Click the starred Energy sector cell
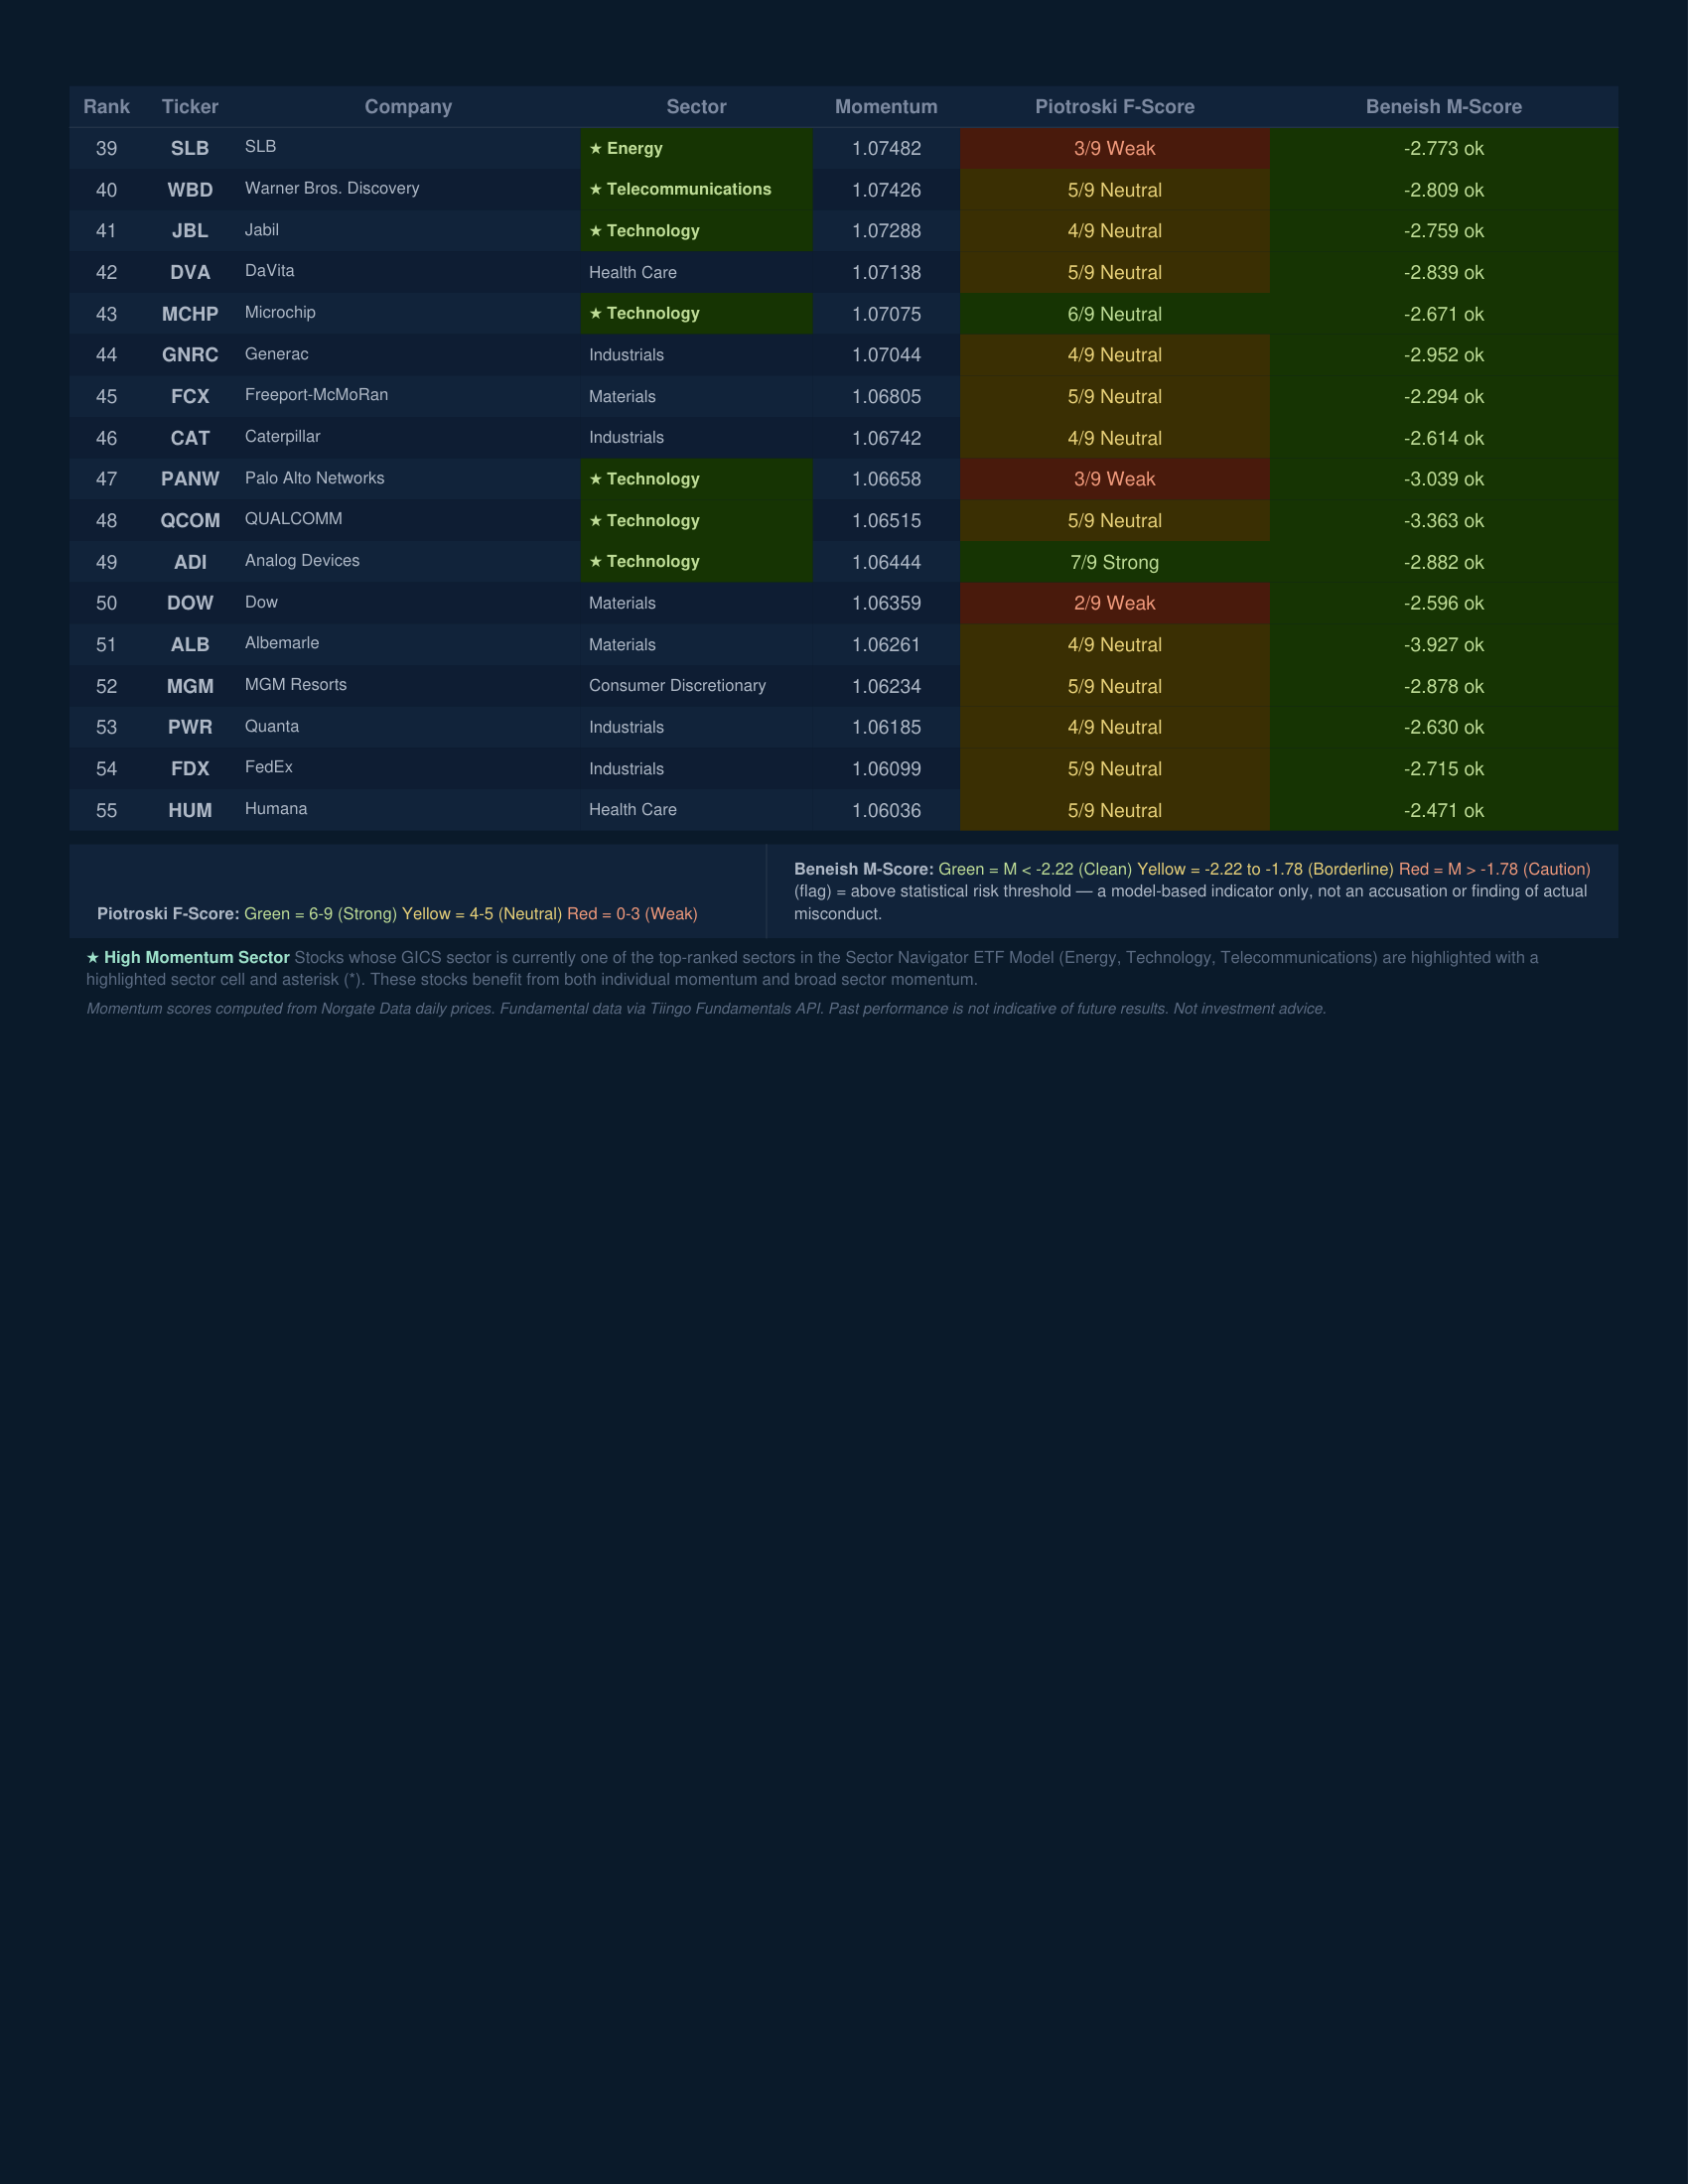 pyautogui.click(x=696, y=148)
